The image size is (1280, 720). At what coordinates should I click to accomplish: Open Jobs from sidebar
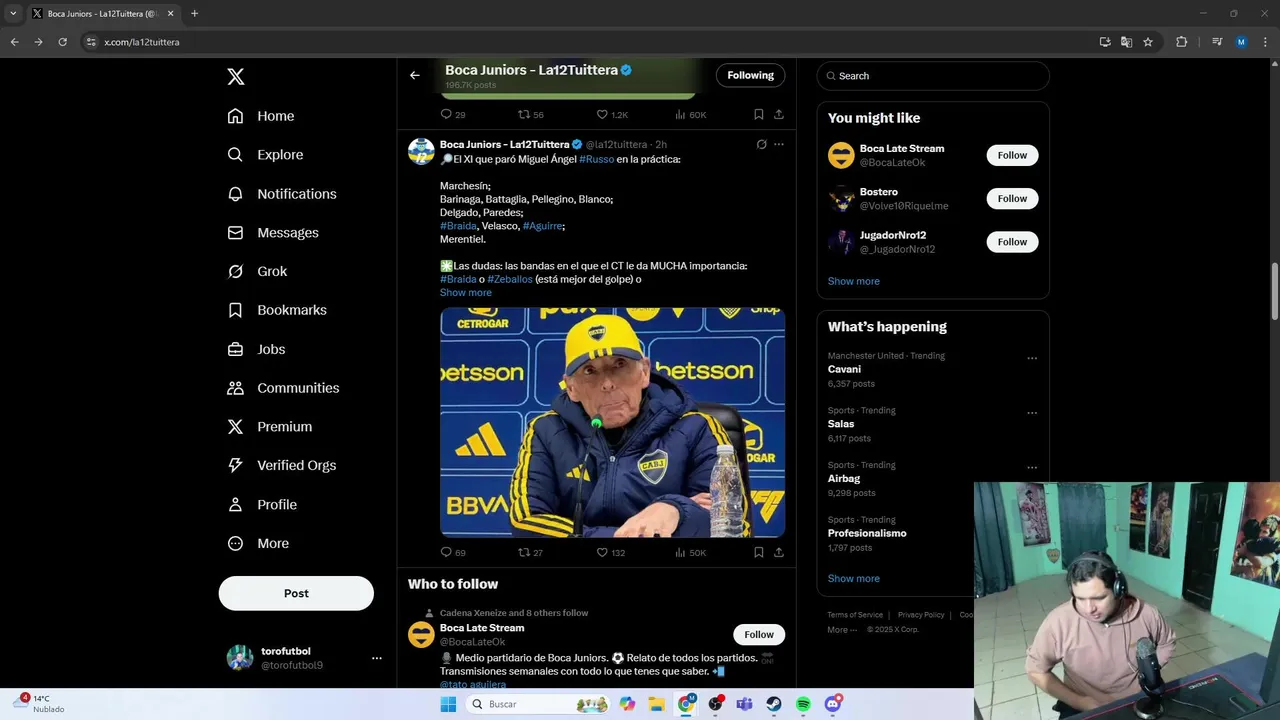click(x=256, y=349)
